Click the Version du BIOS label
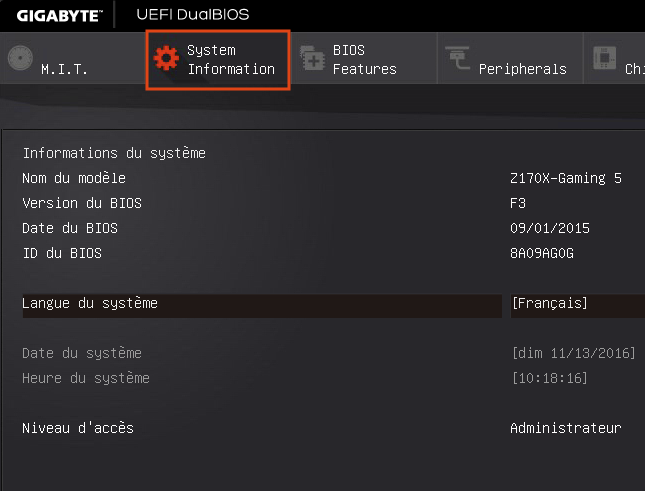645x491 pixels. pos(82,204)
